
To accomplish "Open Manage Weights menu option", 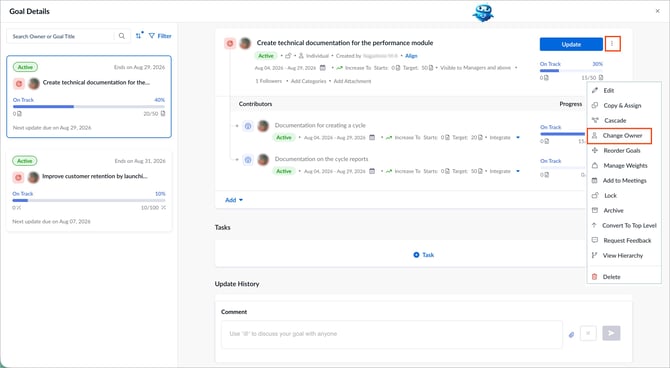I will click(624, 165).
